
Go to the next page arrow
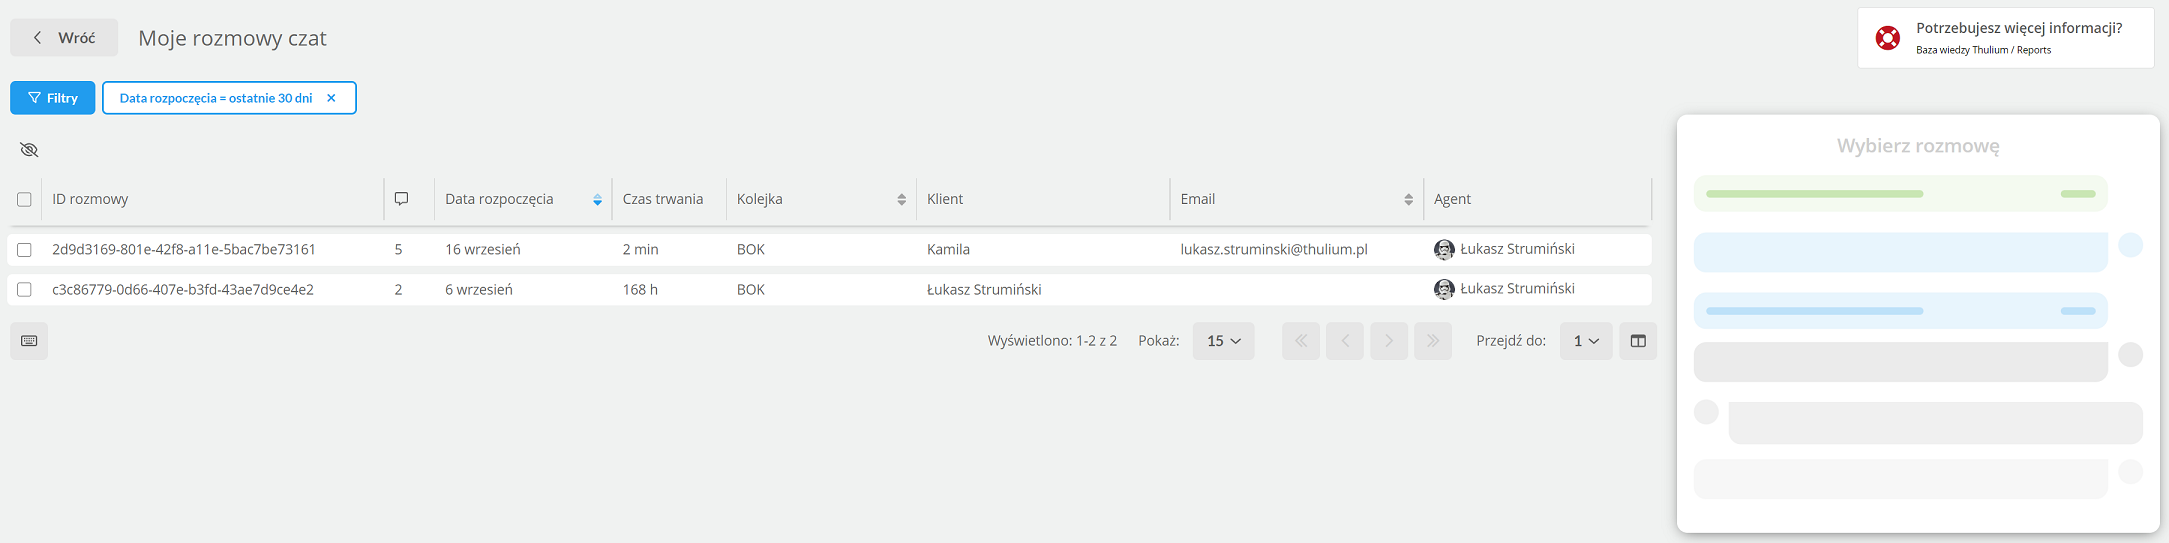coord(1389,341)
